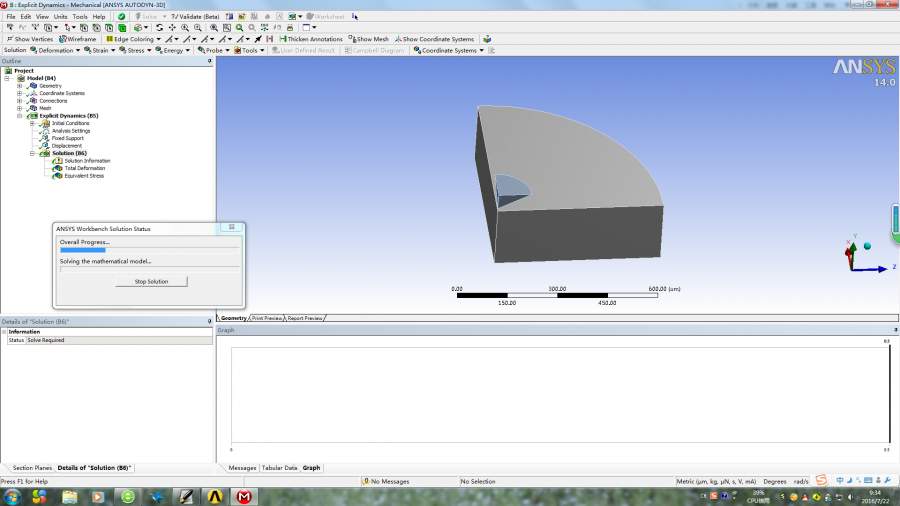
Task: Select Equivalent Stress result in tree
Action: [83, 176]
